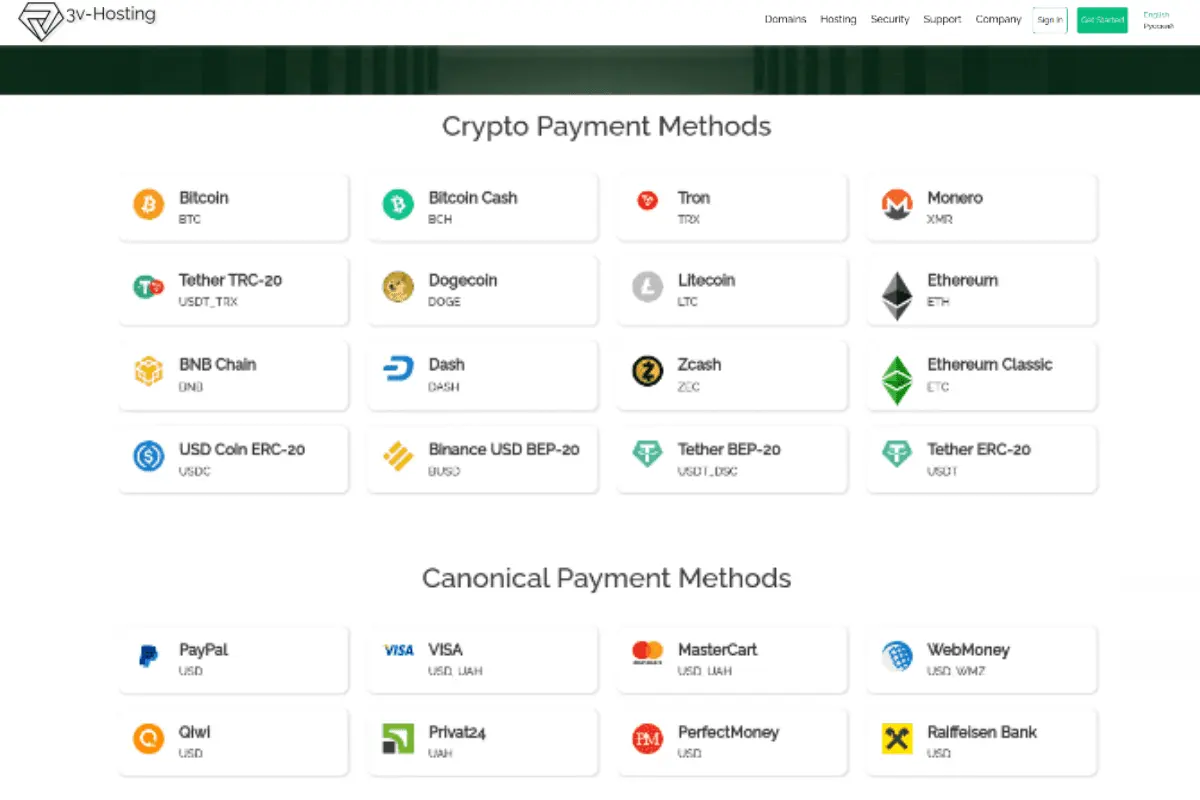Switch language to English
This screenshot has width=1200, height=800.
point(1156,15)
